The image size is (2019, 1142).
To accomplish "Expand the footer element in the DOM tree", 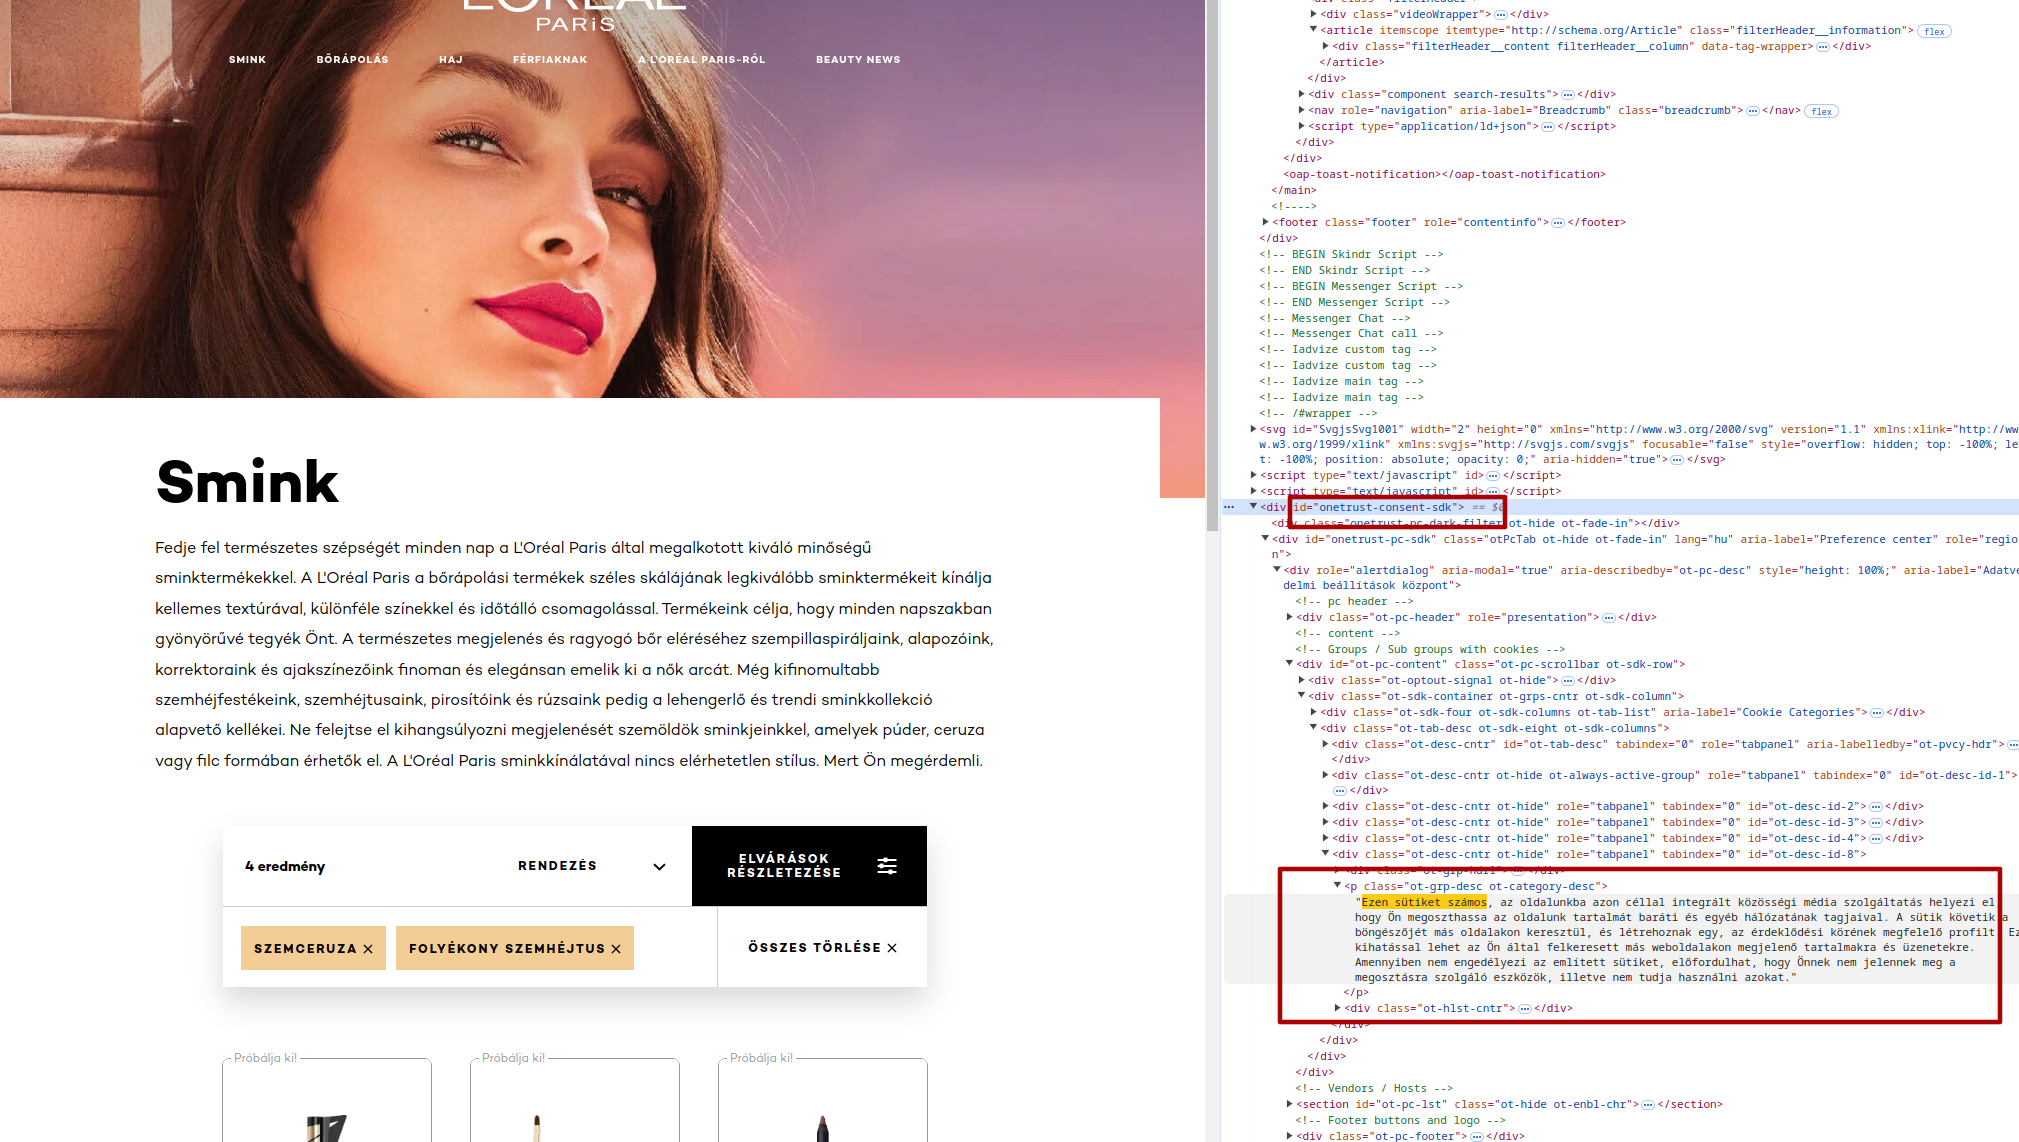I will 1266,222.
